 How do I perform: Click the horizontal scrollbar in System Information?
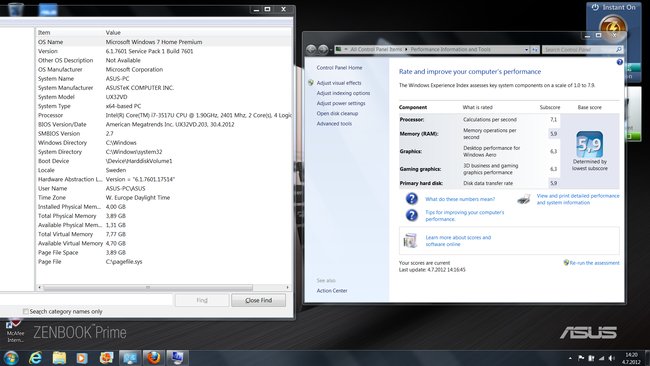[x=148, y=287]
